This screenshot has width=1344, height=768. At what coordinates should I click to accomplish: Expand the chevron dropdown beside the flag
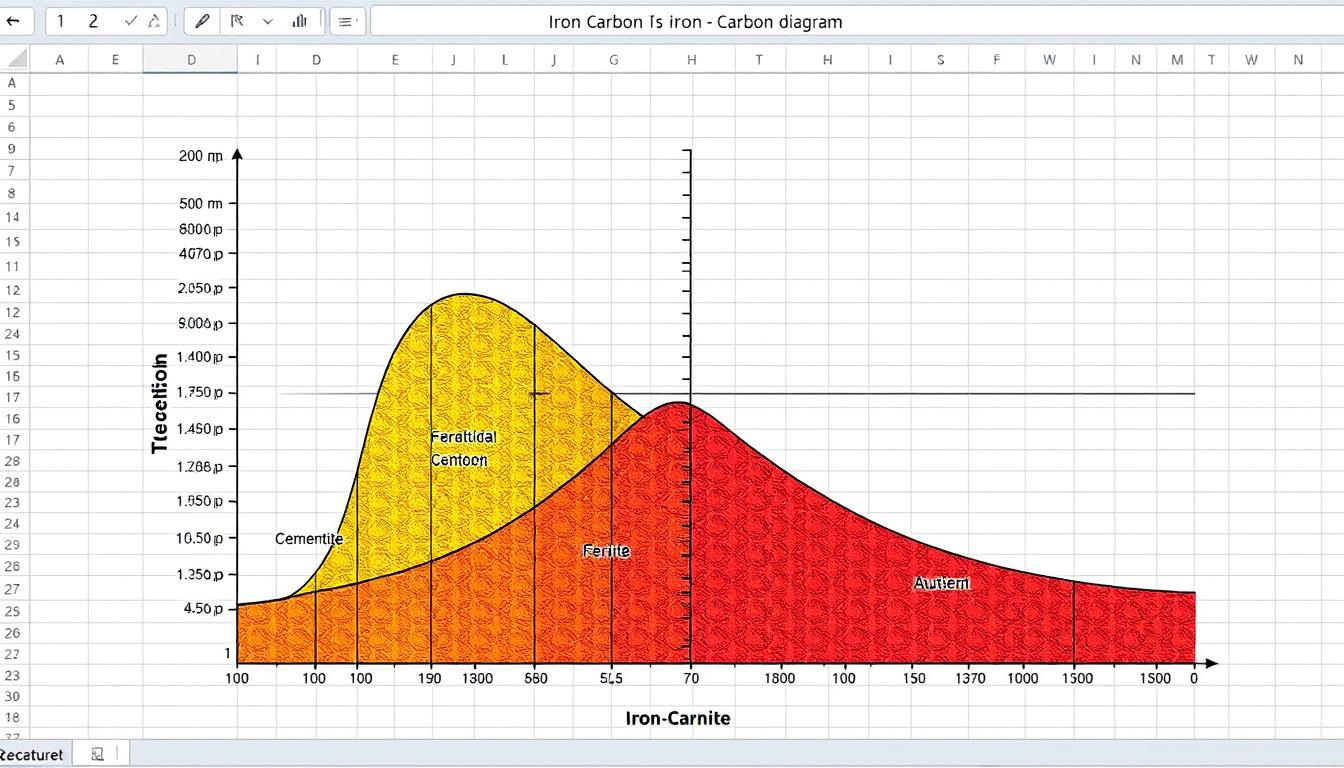pos(267,21)
